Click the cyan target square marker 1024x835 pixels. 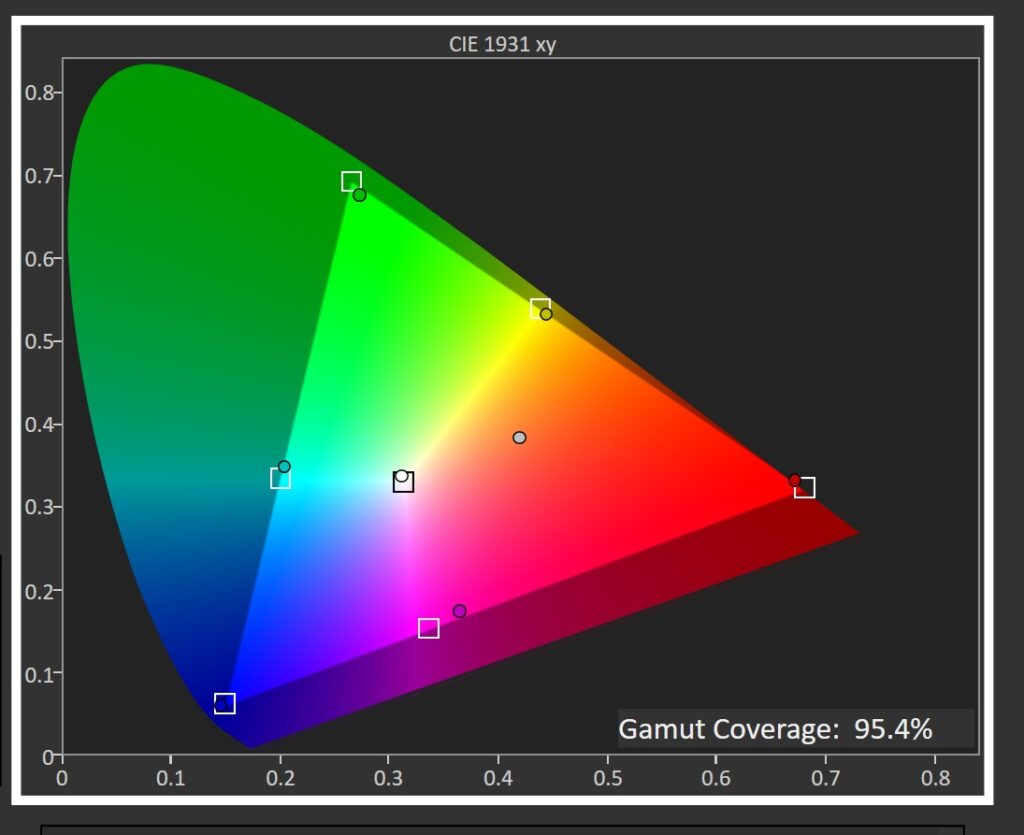(280, 478)
